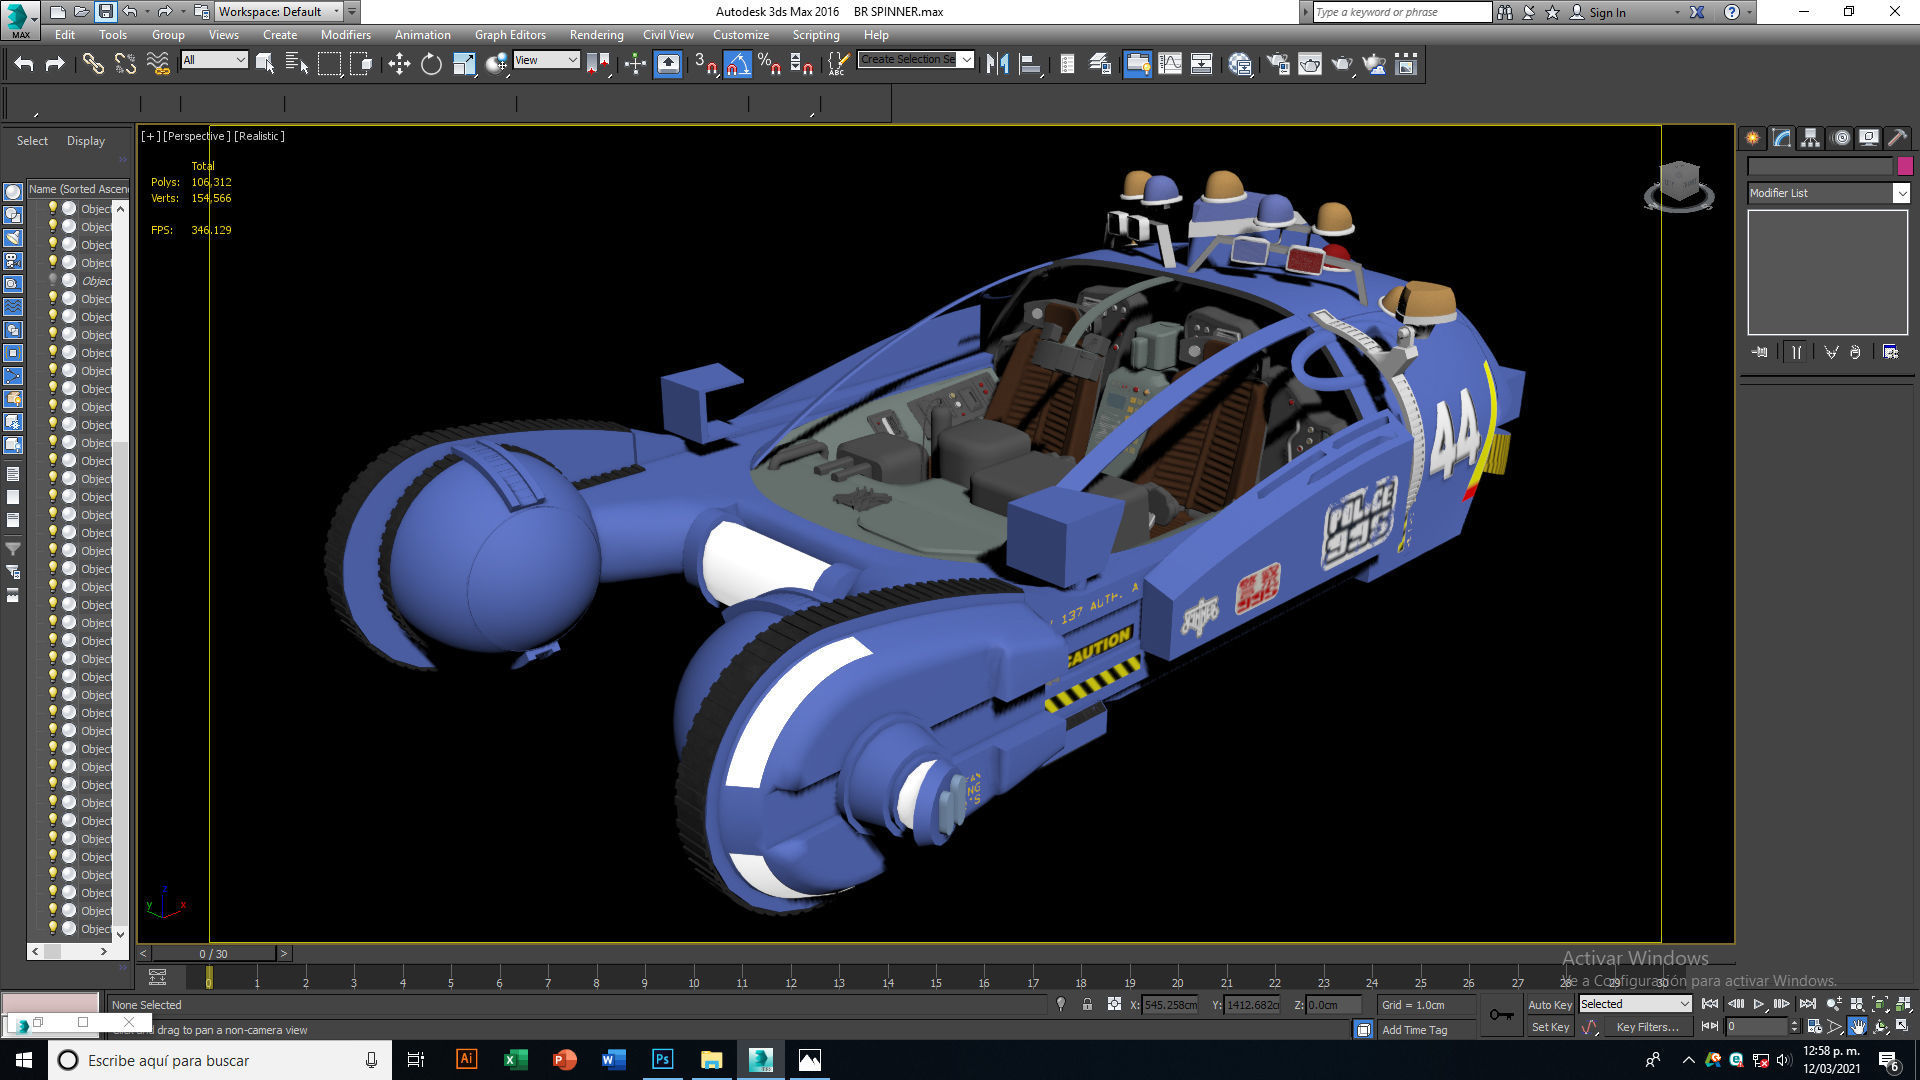The width and height of the screenshot is (1920, 1080).
Task: Switch to the Motion panel tab
Action: tap(1841, 138)
